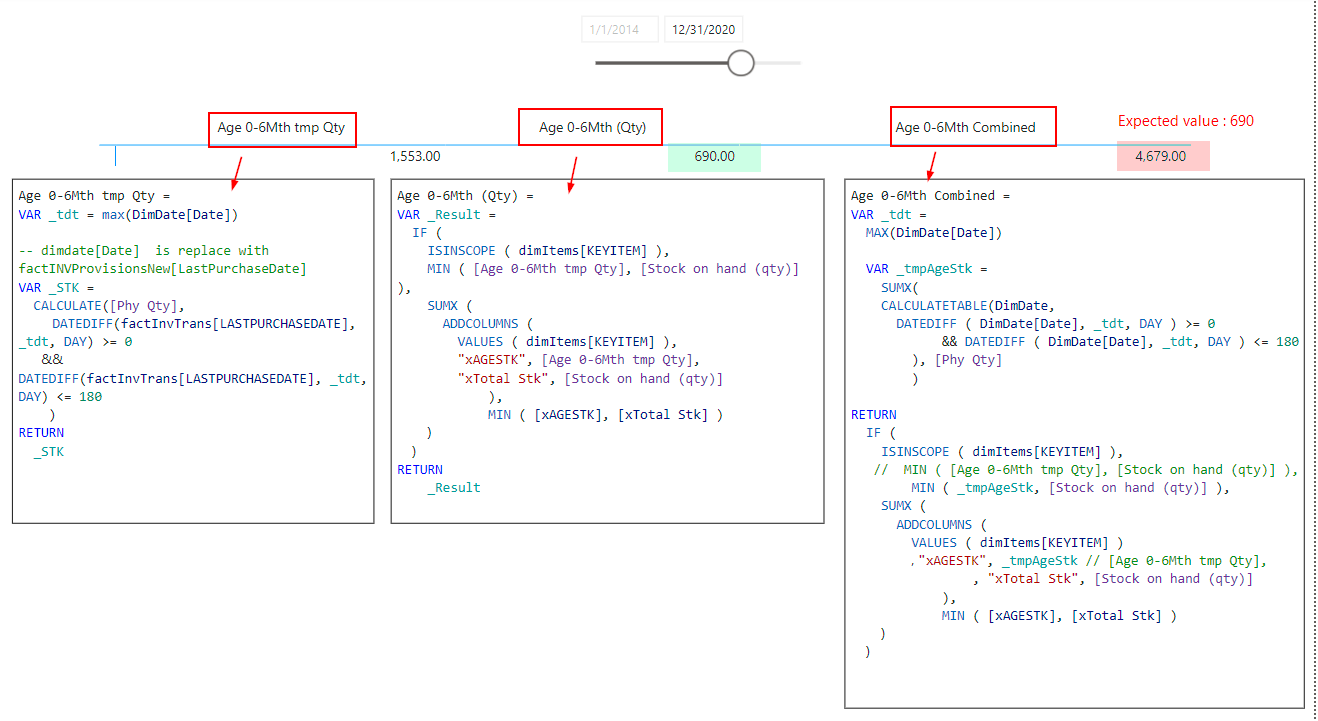Click the red arrow under Age 0-6Mth (Qty)
The height and width of the screenshot is (721, 1318).
point(573,173)
